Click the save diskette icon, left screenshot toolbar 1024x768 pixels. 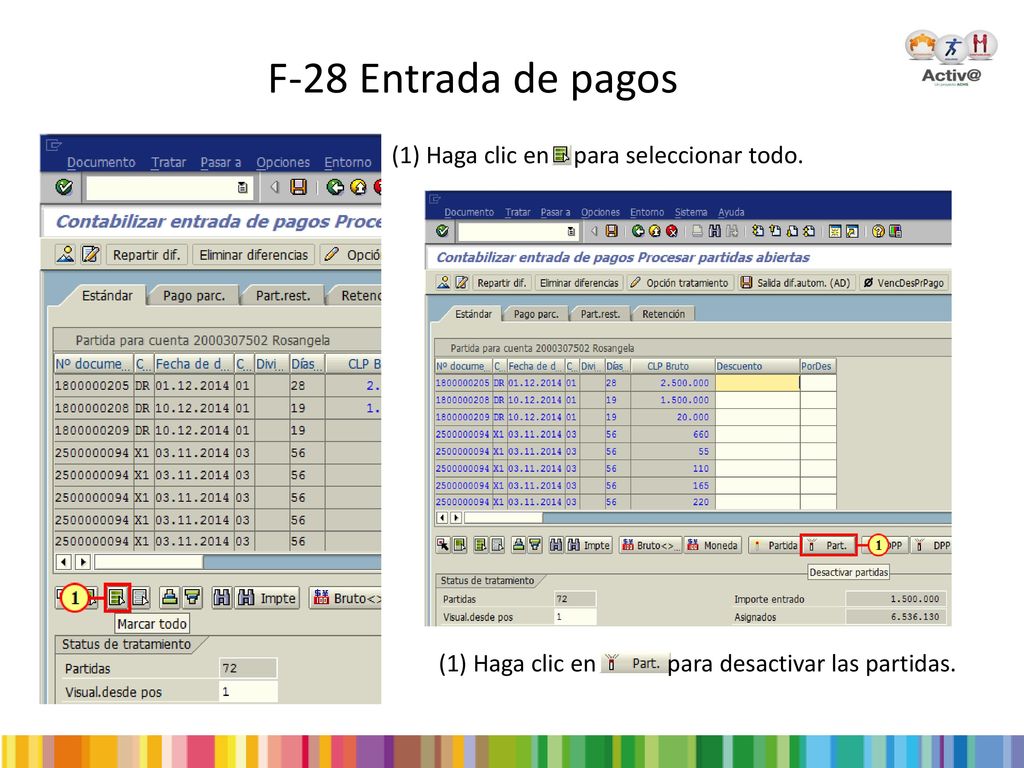298,187
